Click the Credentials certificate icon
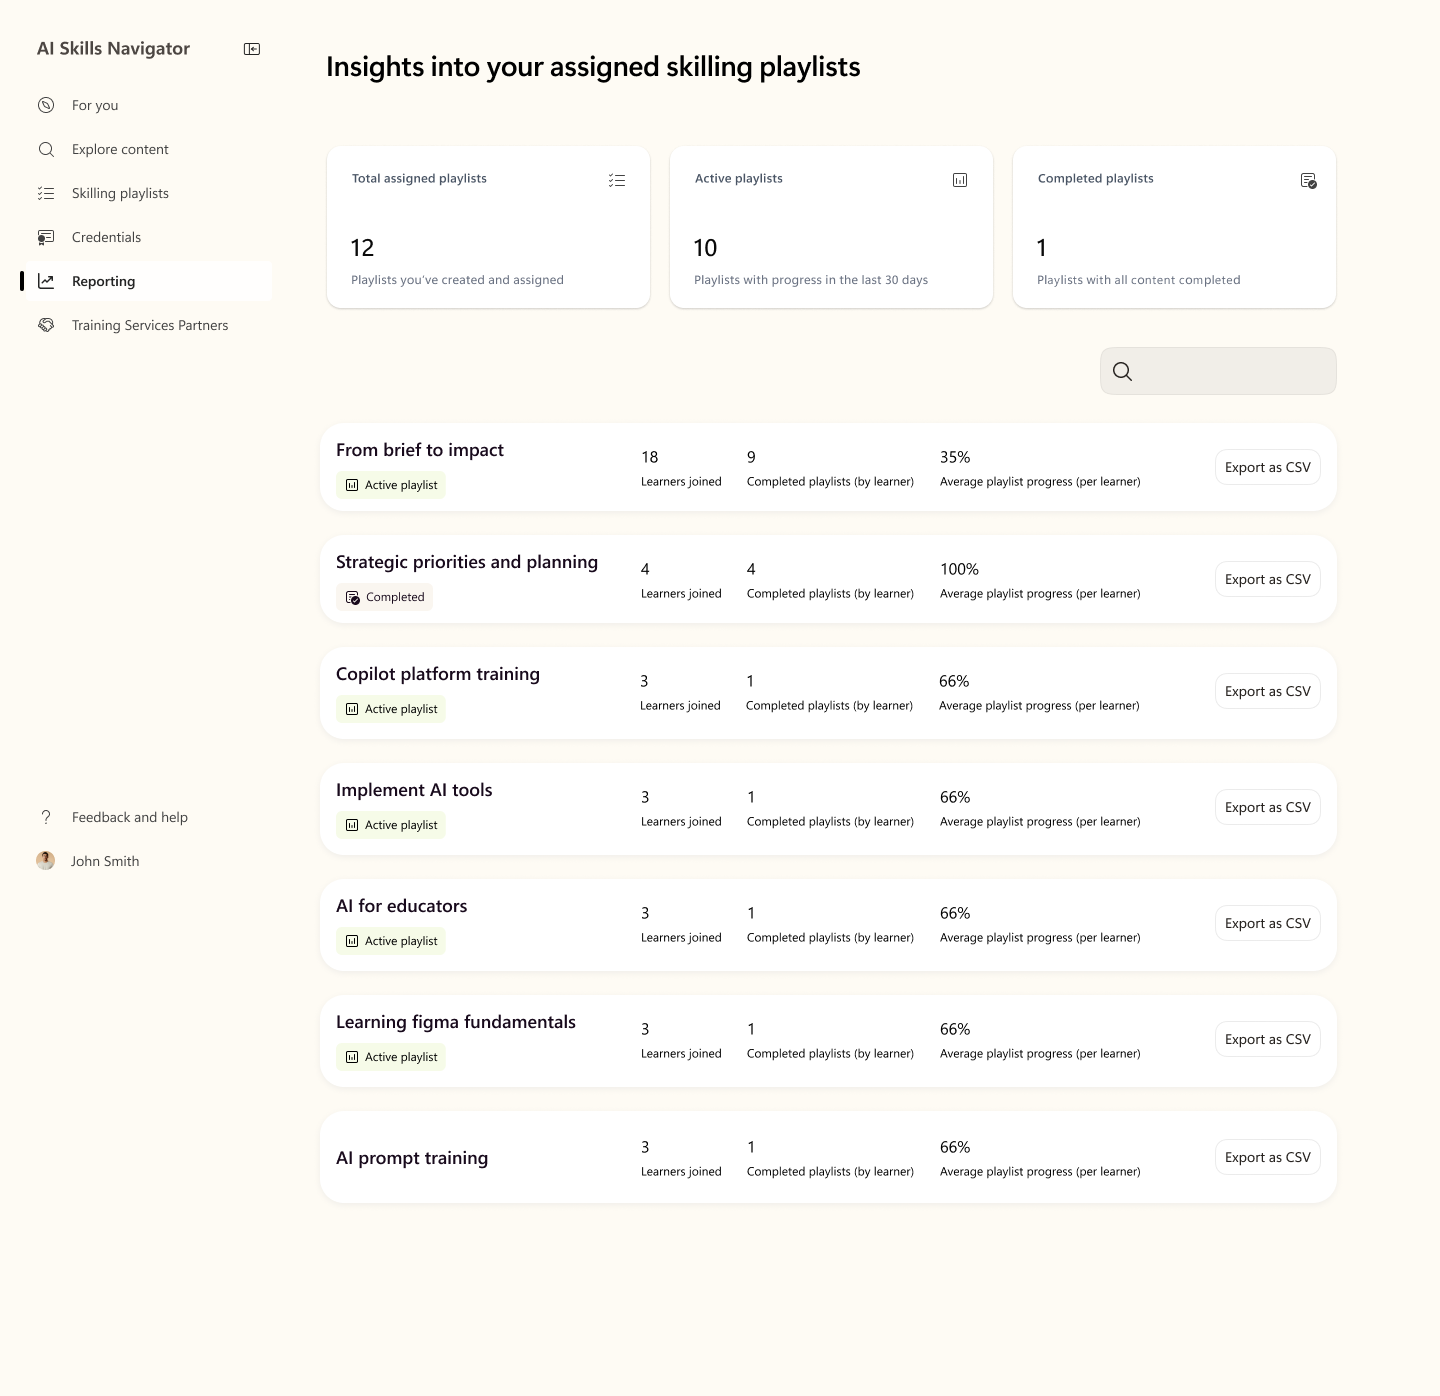 (46, 237)
